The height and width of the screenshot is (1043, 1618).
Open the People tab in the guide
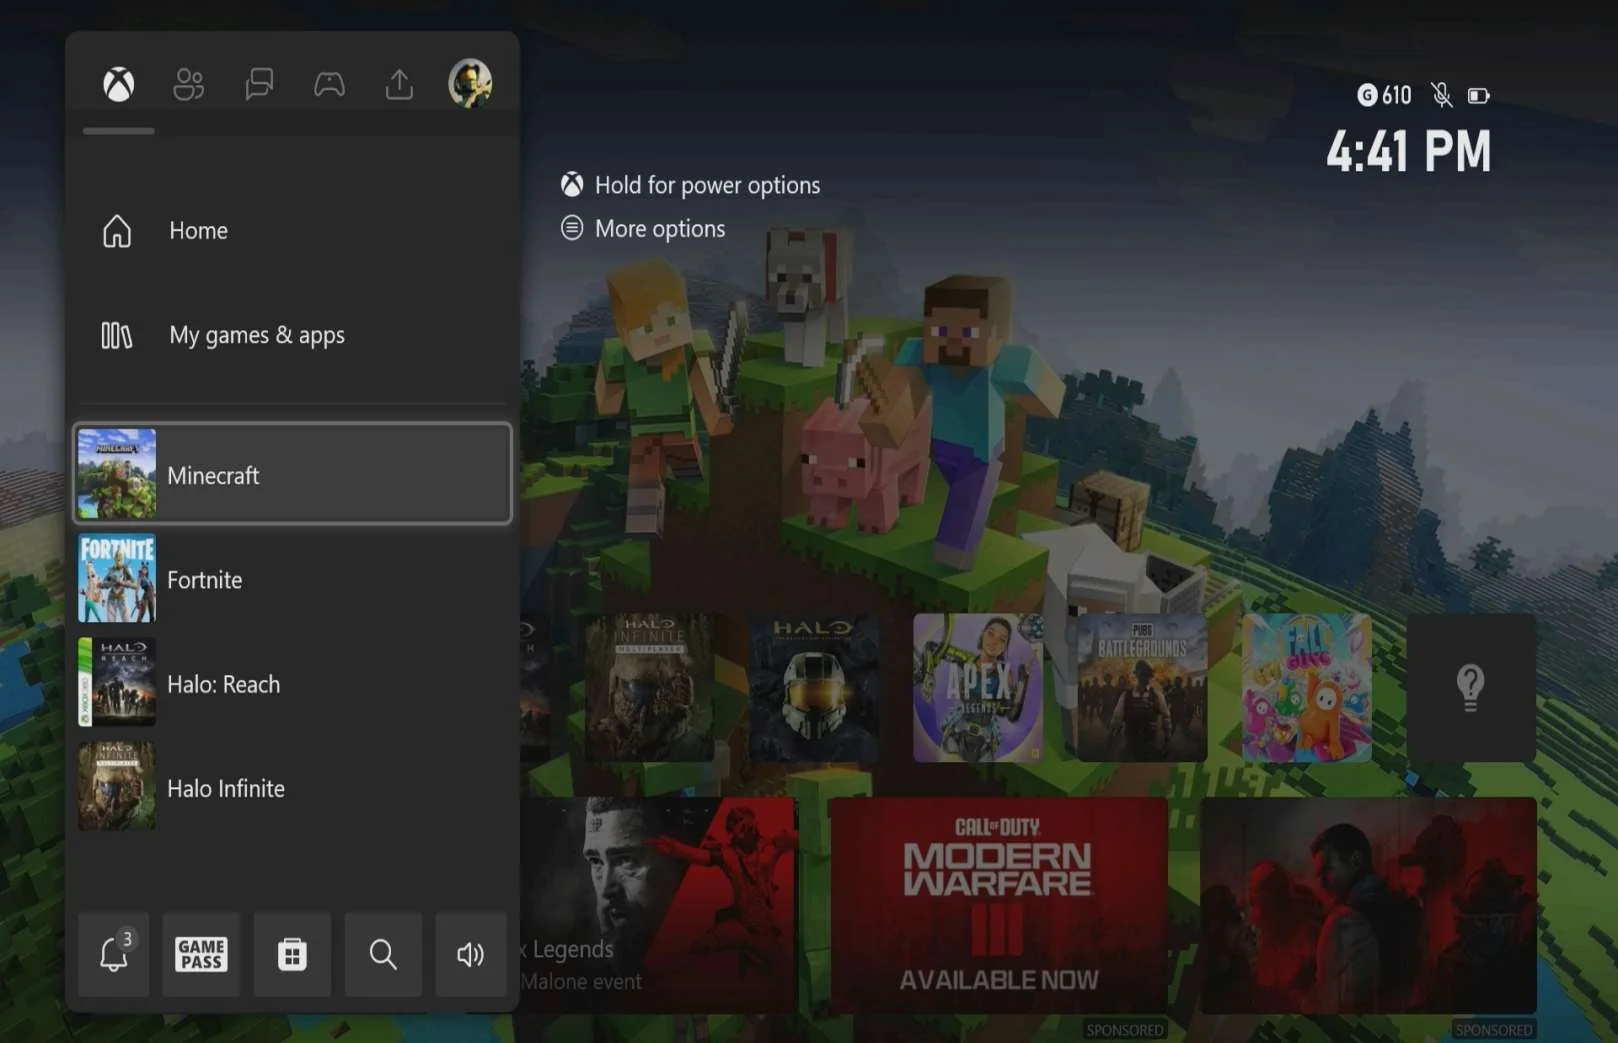tap(189, 85)
